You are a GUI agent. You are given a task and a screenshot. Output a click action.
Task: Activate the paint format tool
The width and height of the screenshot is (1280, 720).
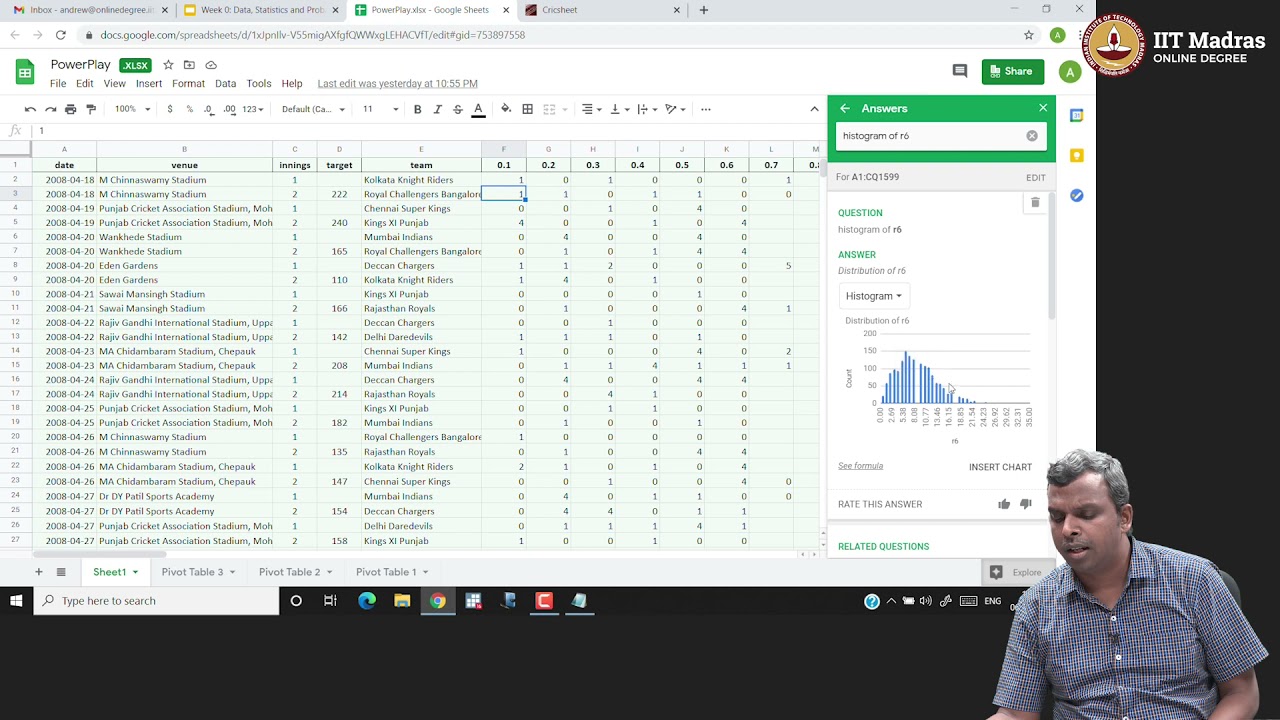[x=91, y=109]
